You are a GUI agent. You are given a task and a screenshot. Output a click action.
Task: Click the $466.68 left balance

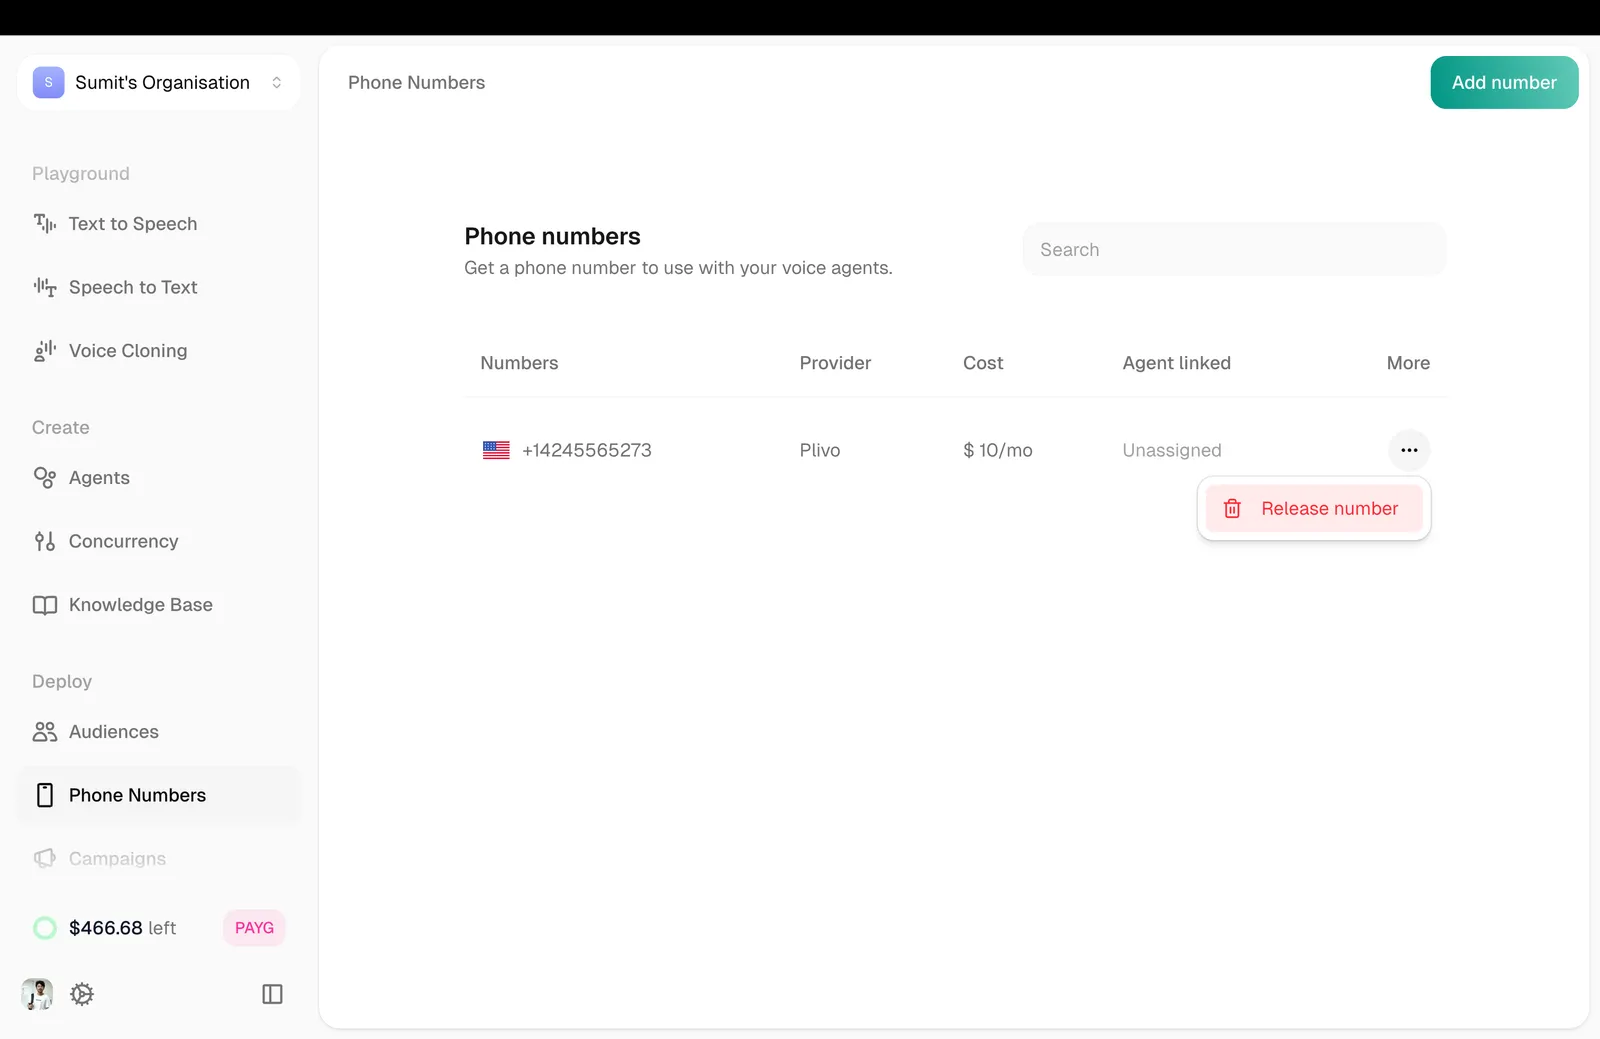pos(122,928)
